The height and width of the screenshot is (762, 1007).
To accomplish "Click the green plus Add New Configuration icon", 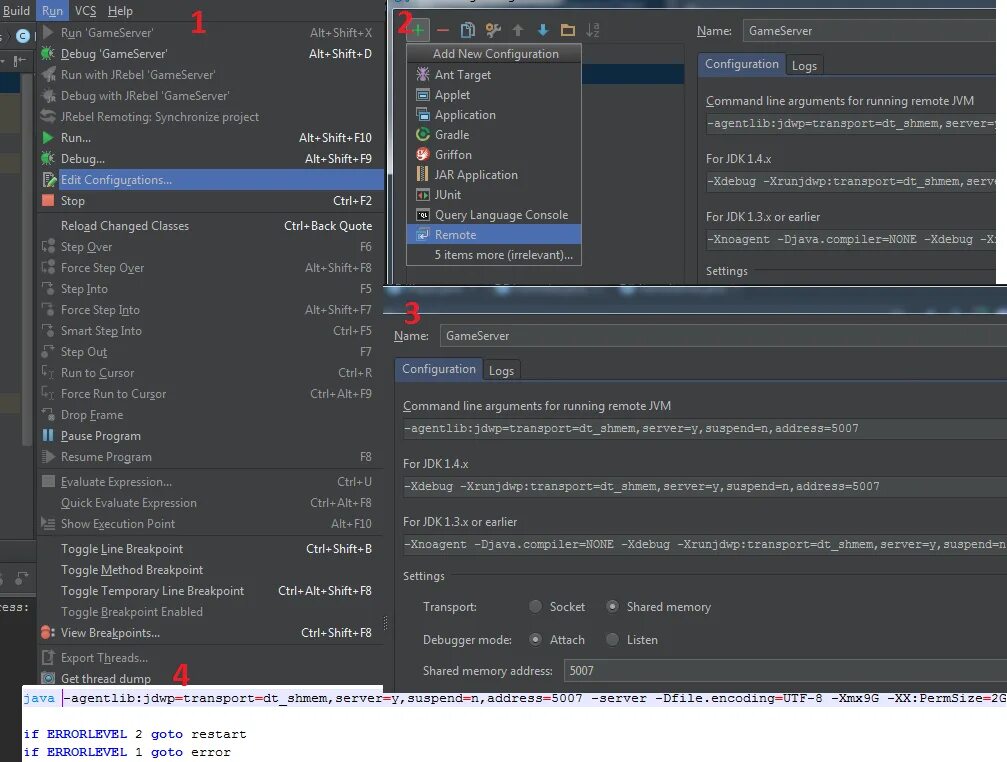I will [417, 30].
